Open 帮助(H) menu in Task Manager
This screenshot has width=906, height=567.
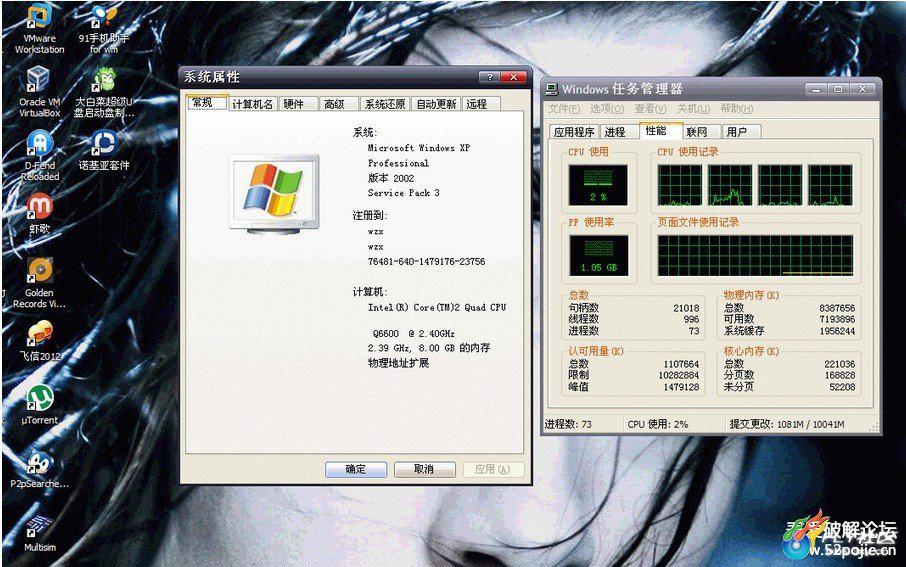coord(737,109)
